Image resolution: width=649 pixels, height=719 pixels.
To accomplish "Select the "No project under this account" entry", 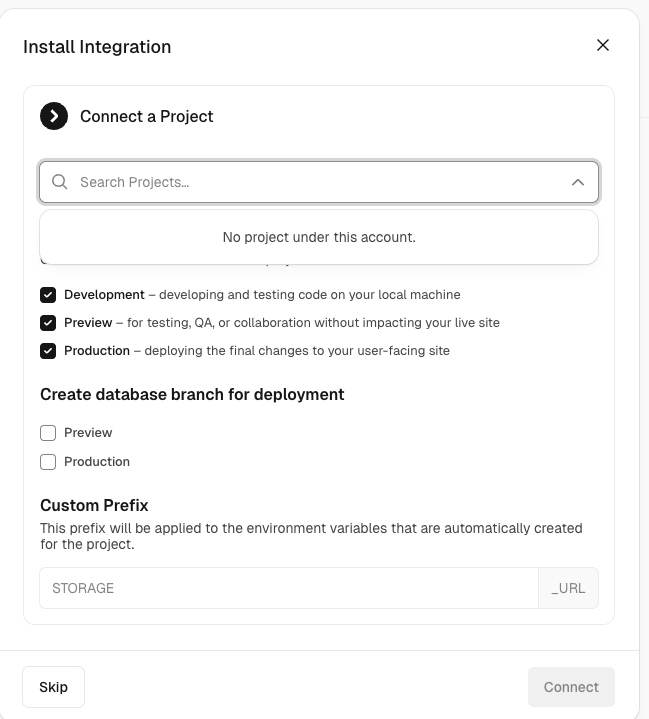I will 319,237.
